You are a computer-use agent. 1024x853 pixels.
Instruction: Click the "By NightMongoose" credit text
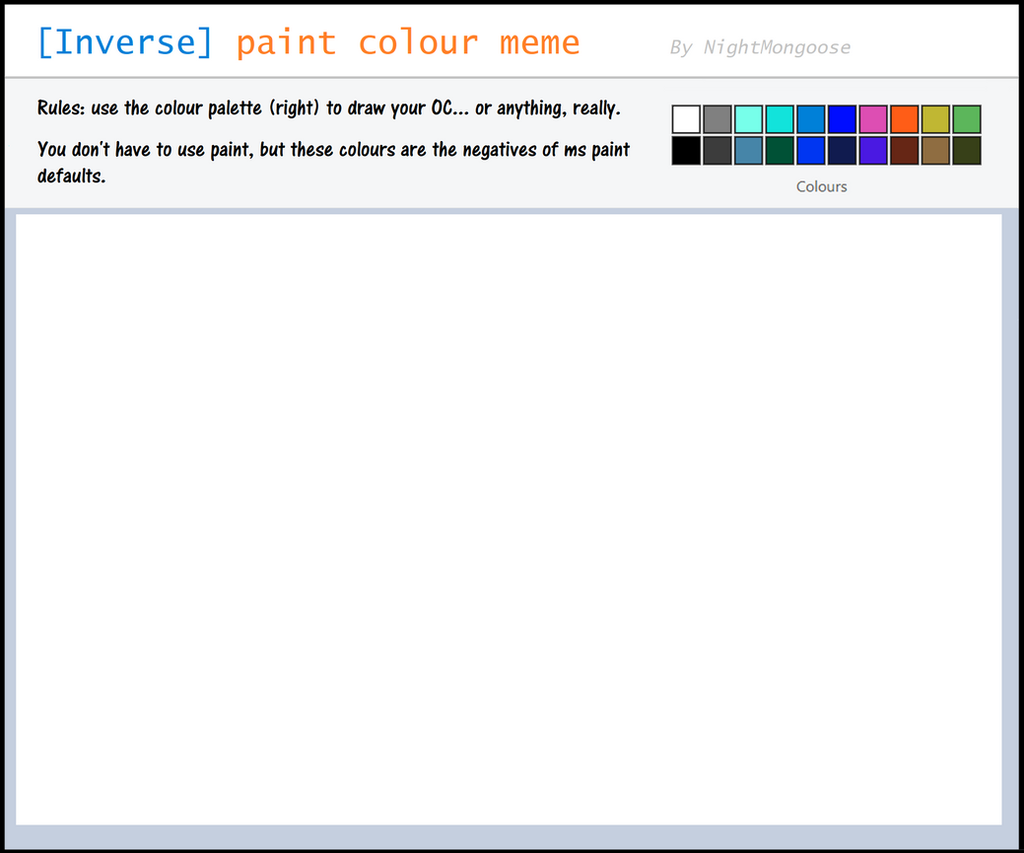(x=760, y=47)
